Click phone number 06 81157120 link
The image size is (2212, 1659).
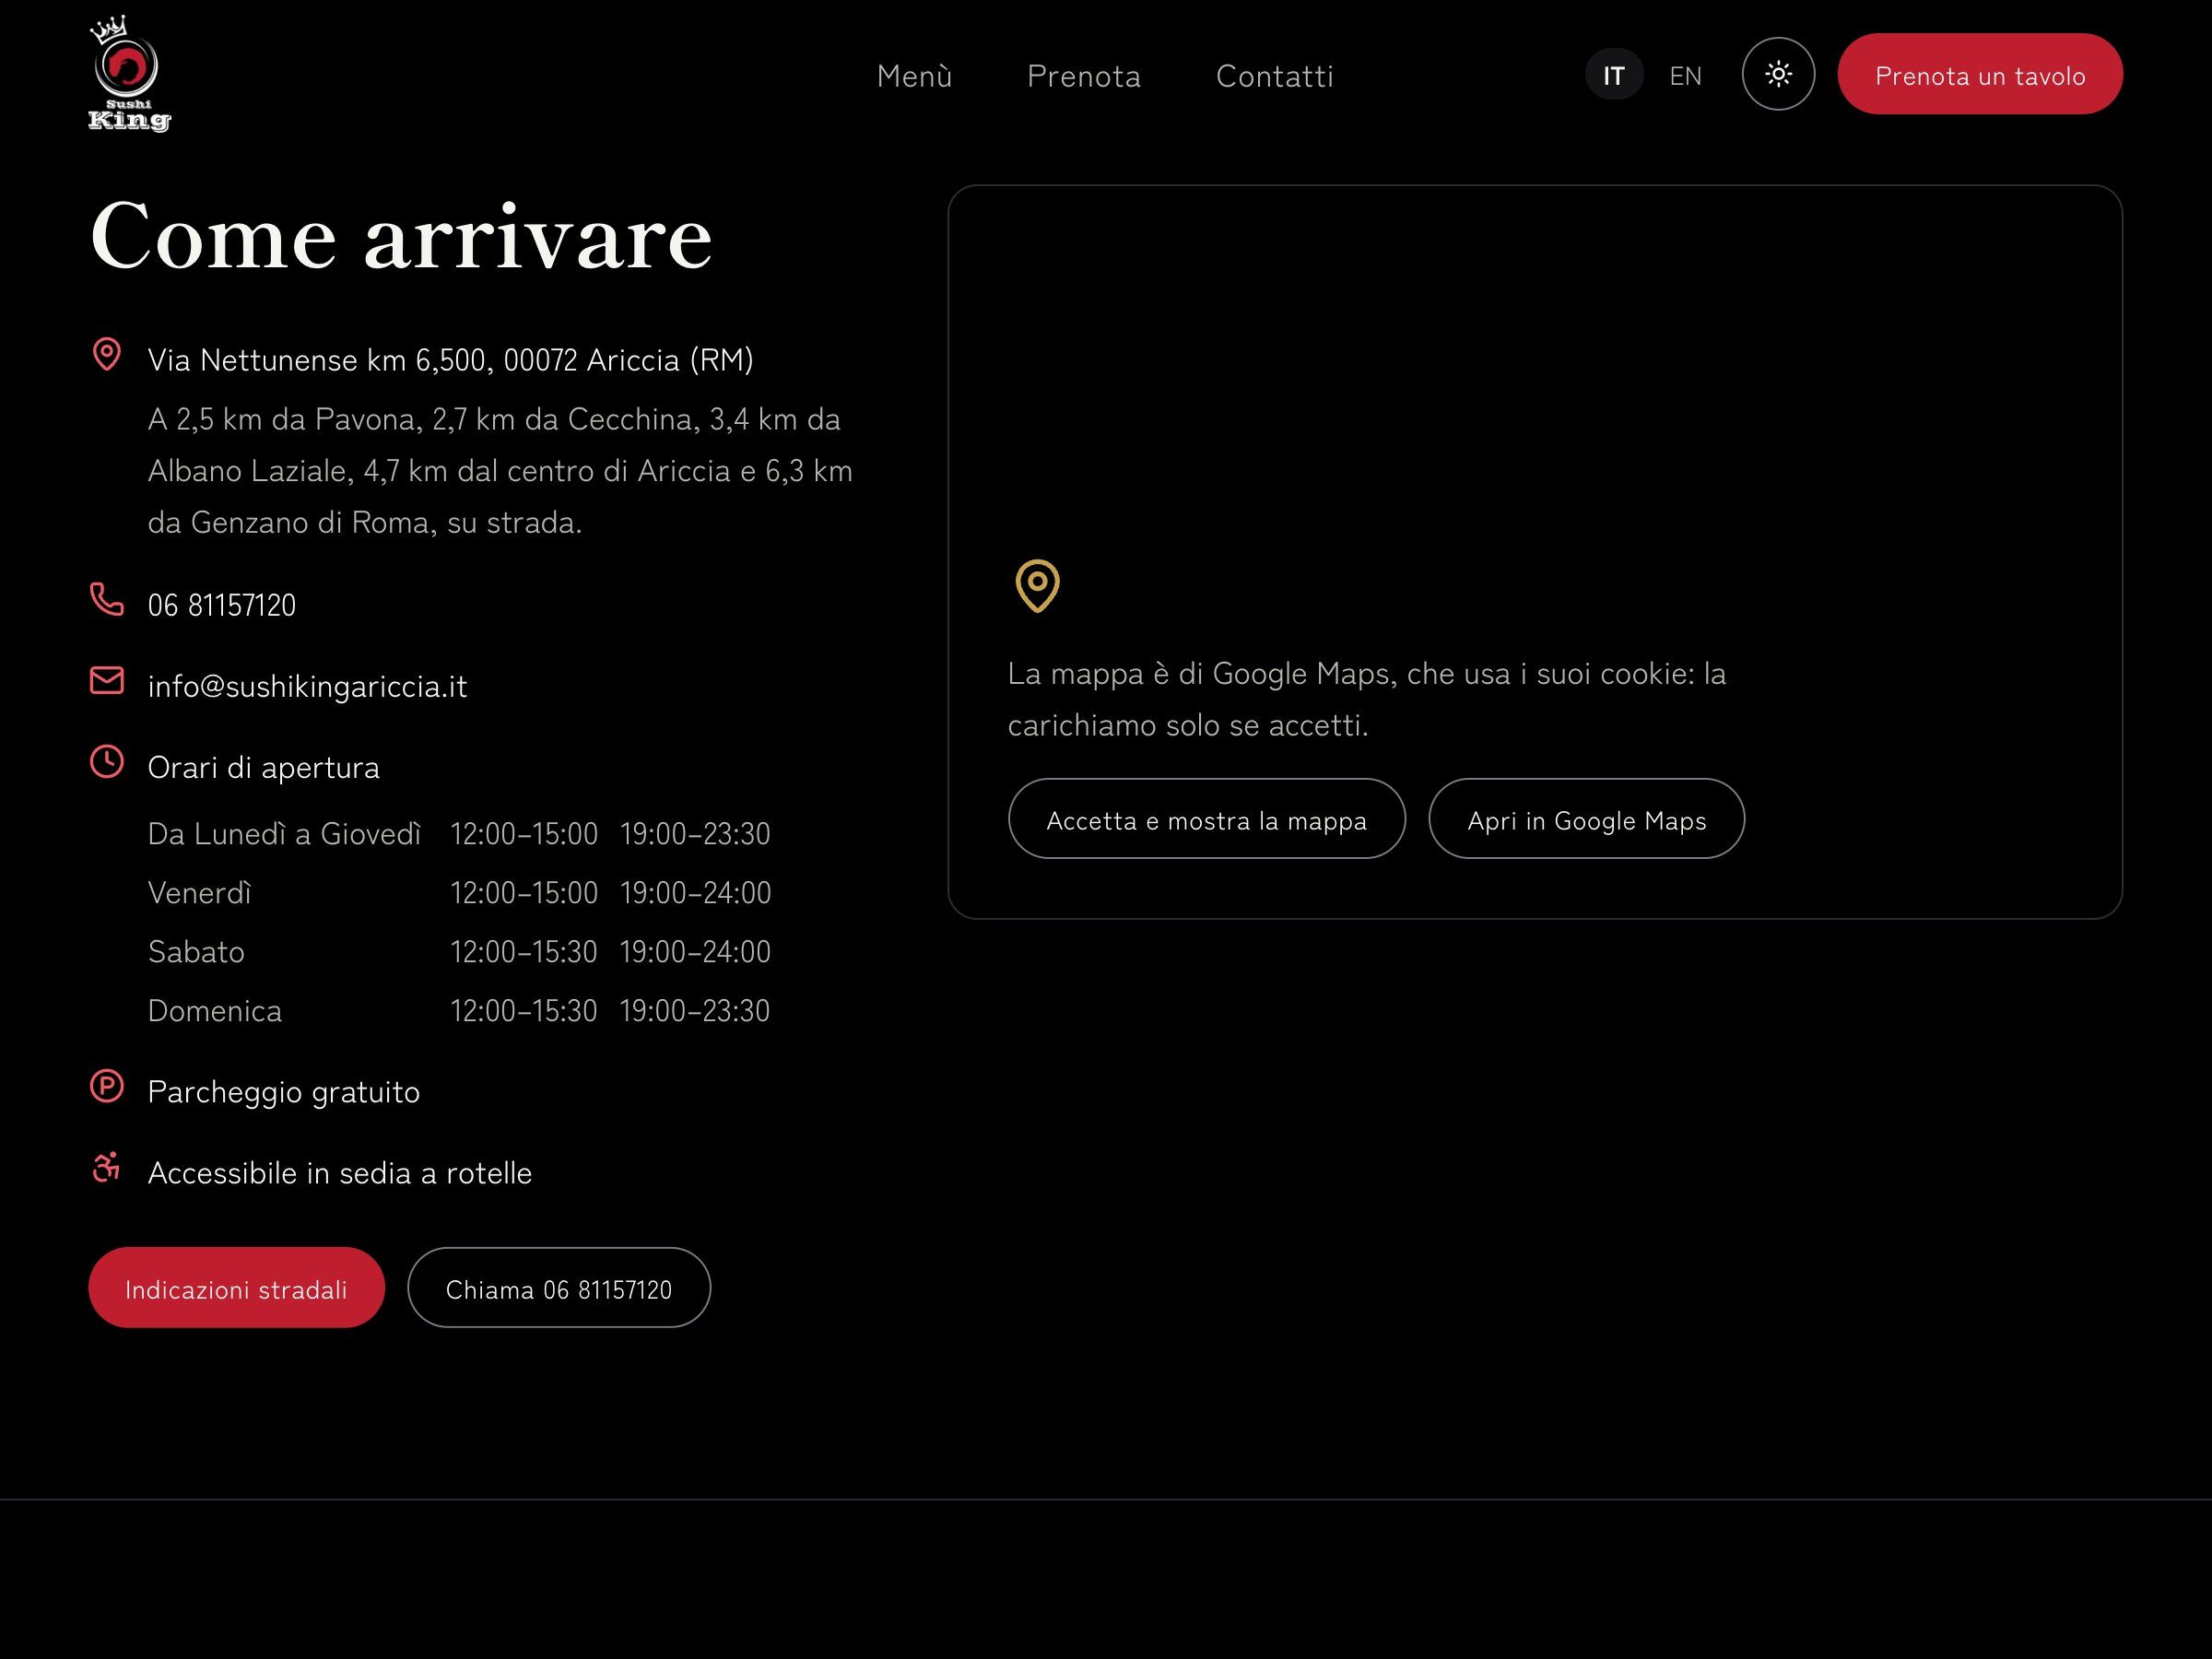tap(222, 606)
